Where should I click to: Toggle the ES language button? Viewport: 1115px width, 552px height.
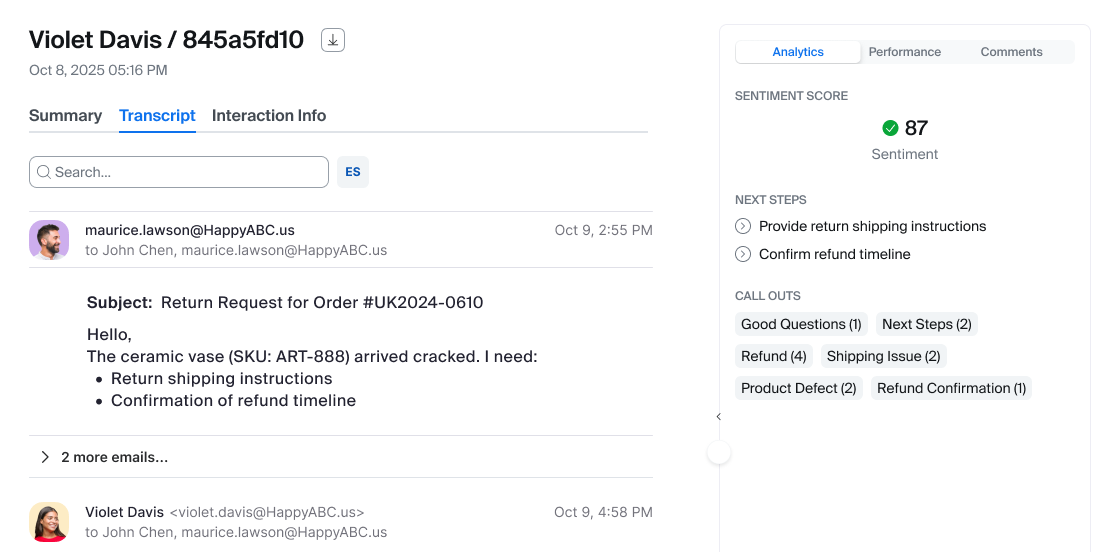353,172
